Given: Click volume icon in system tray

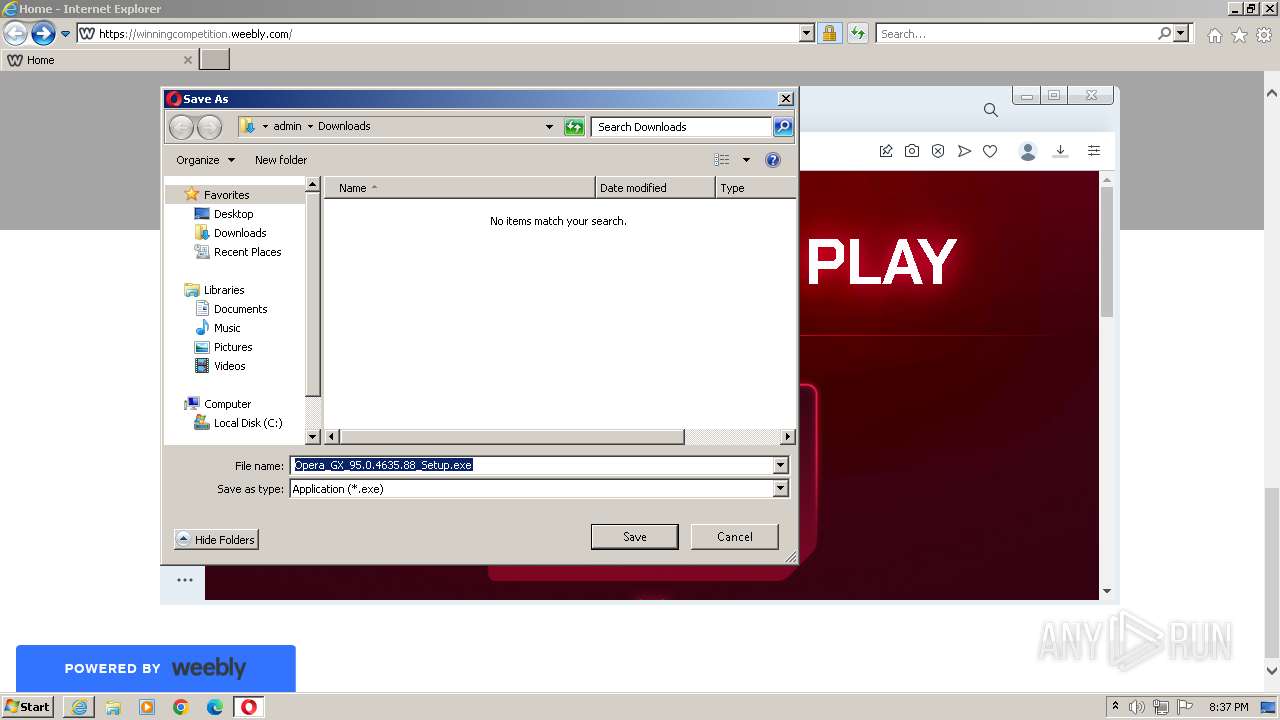Looking at the screenshot, I should [1137, 707].
